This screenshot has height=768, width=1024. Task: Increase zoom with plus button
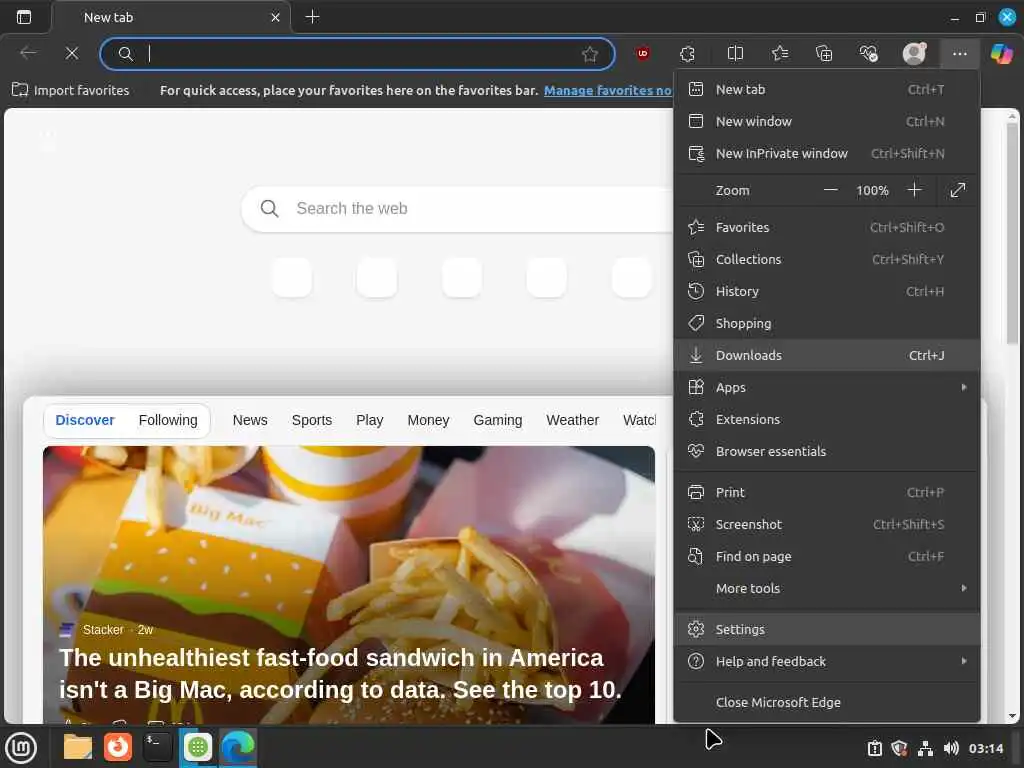pos(914,190)
